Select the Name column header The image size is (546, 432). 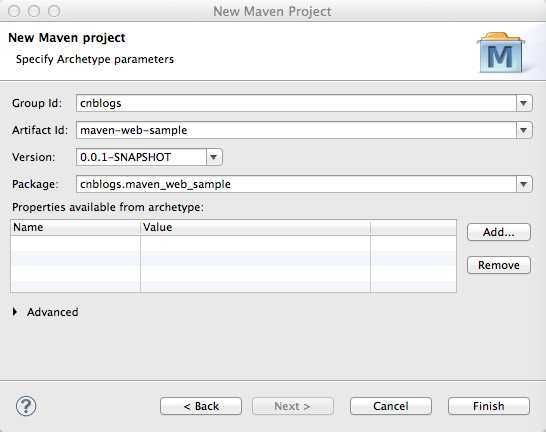76,227
